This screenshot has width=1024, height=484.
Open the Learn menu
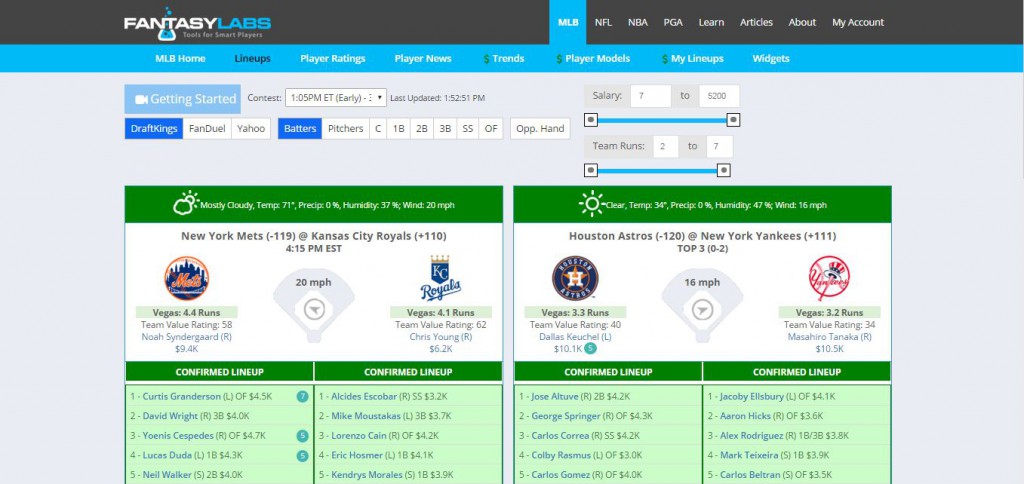(x=711, y=22)
